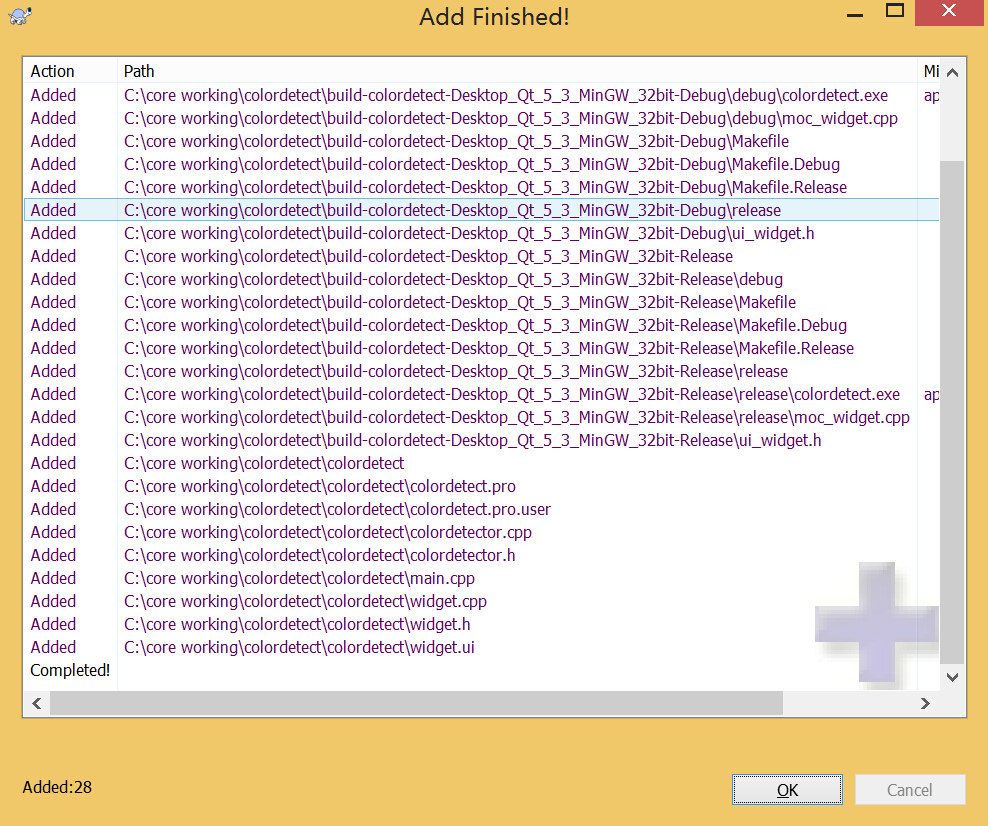Maximize the Add Finished window
The width and height of the screenshot is (988, 826).
click(894, 11)
